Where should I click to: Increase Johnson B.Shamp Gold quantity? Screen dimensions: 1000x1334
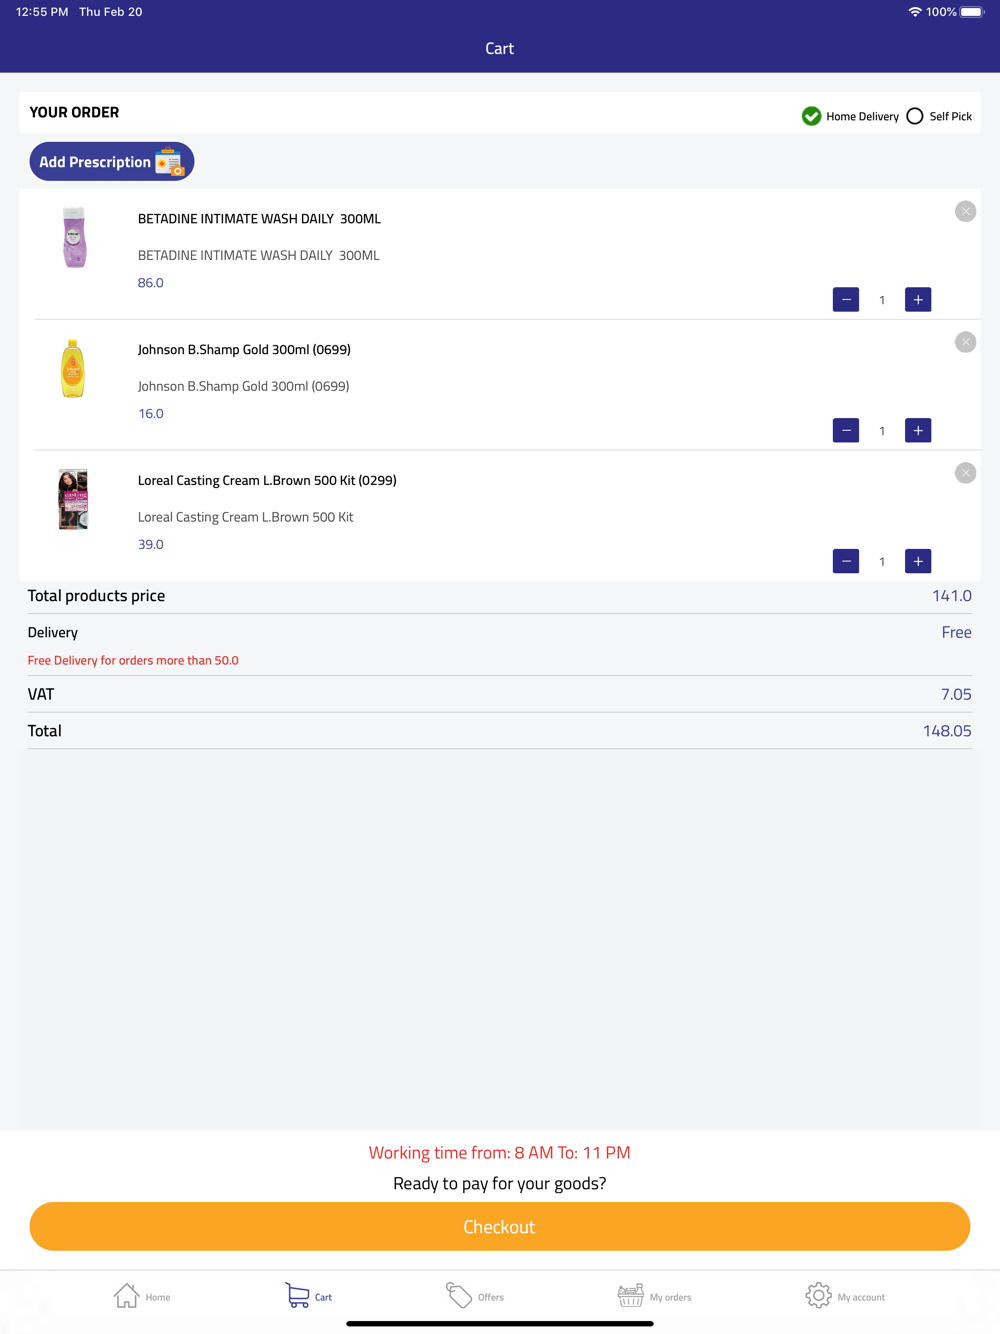click(x=918, y=431)
